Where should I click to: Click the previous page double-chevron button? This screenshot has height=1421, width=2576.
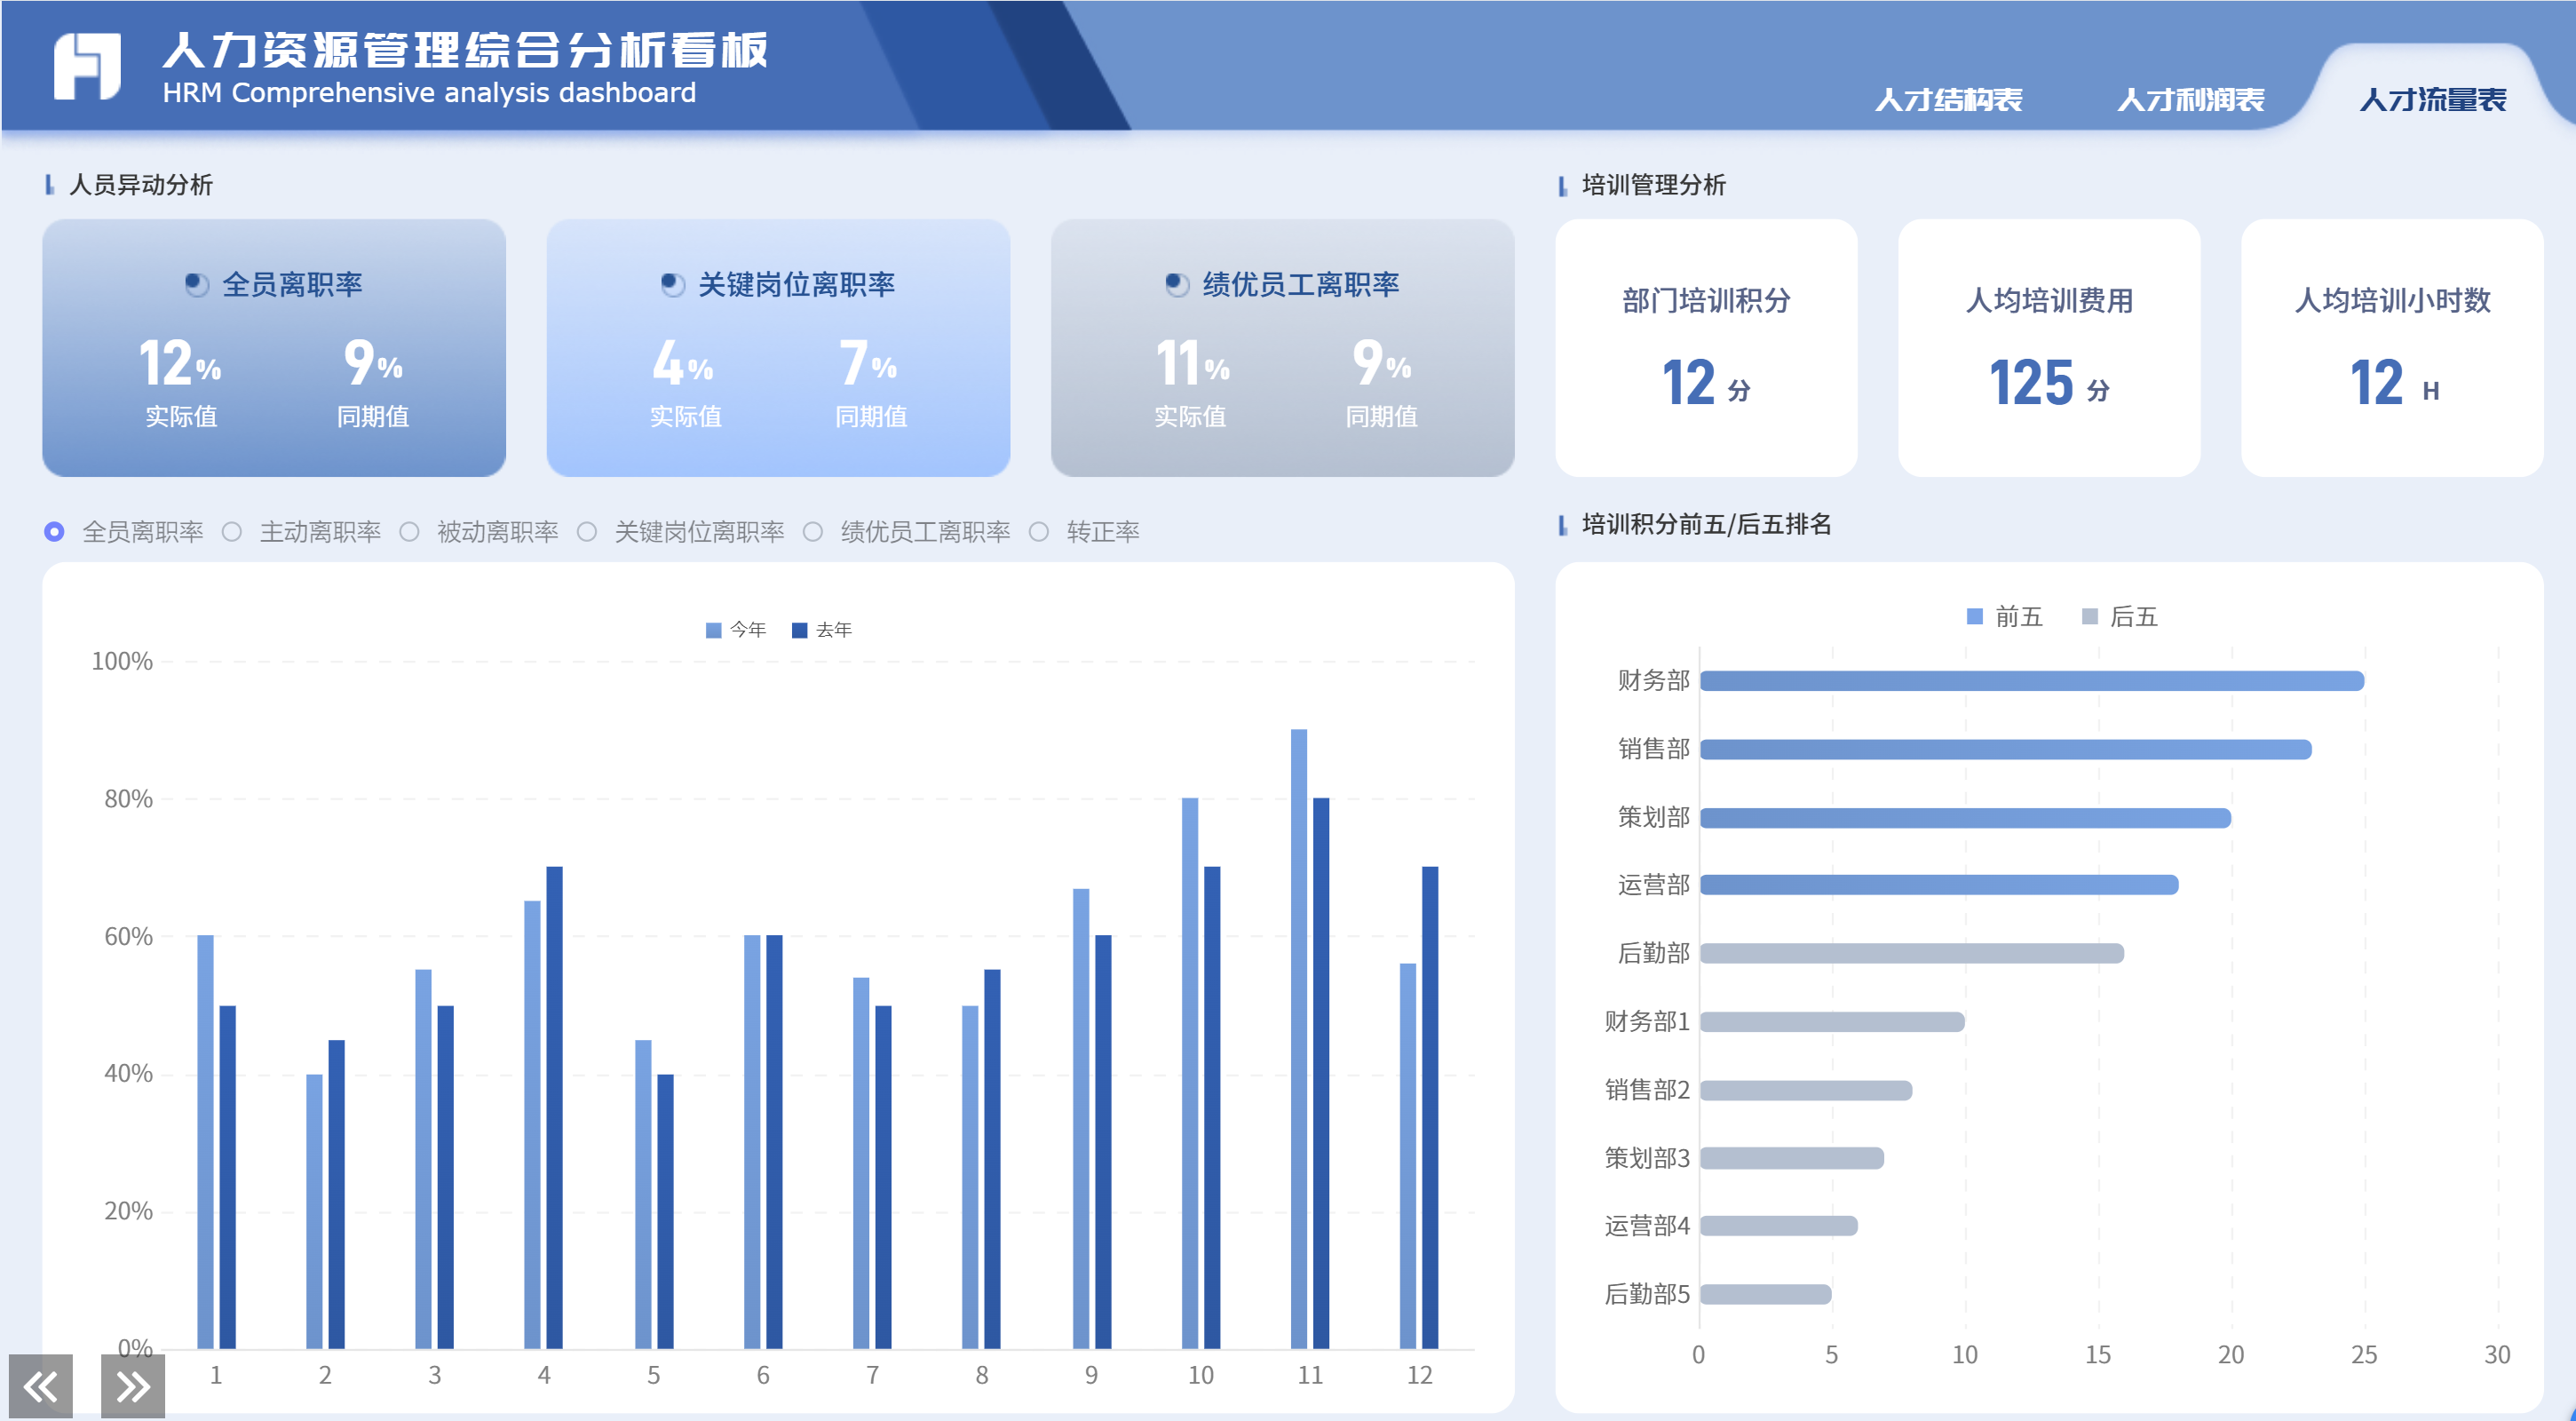tap(41, 1386)
